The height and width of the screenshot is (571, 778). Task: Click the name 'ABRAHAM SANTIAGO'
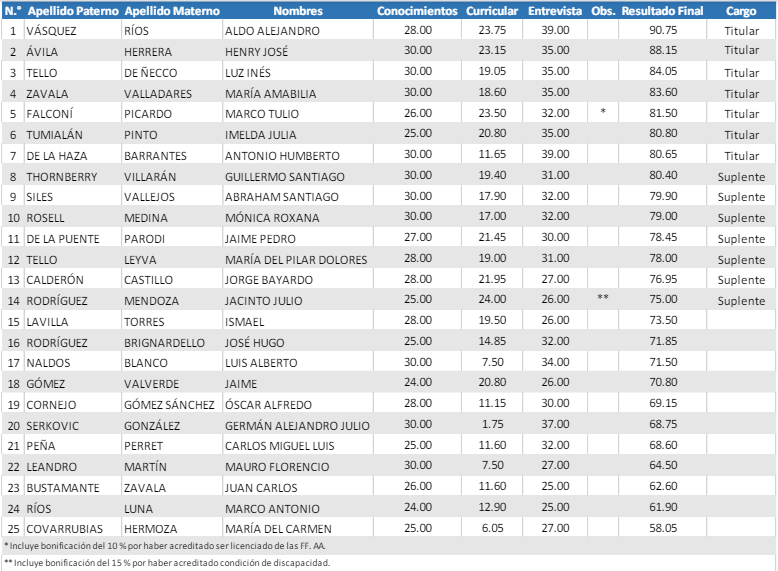[282, 197]
